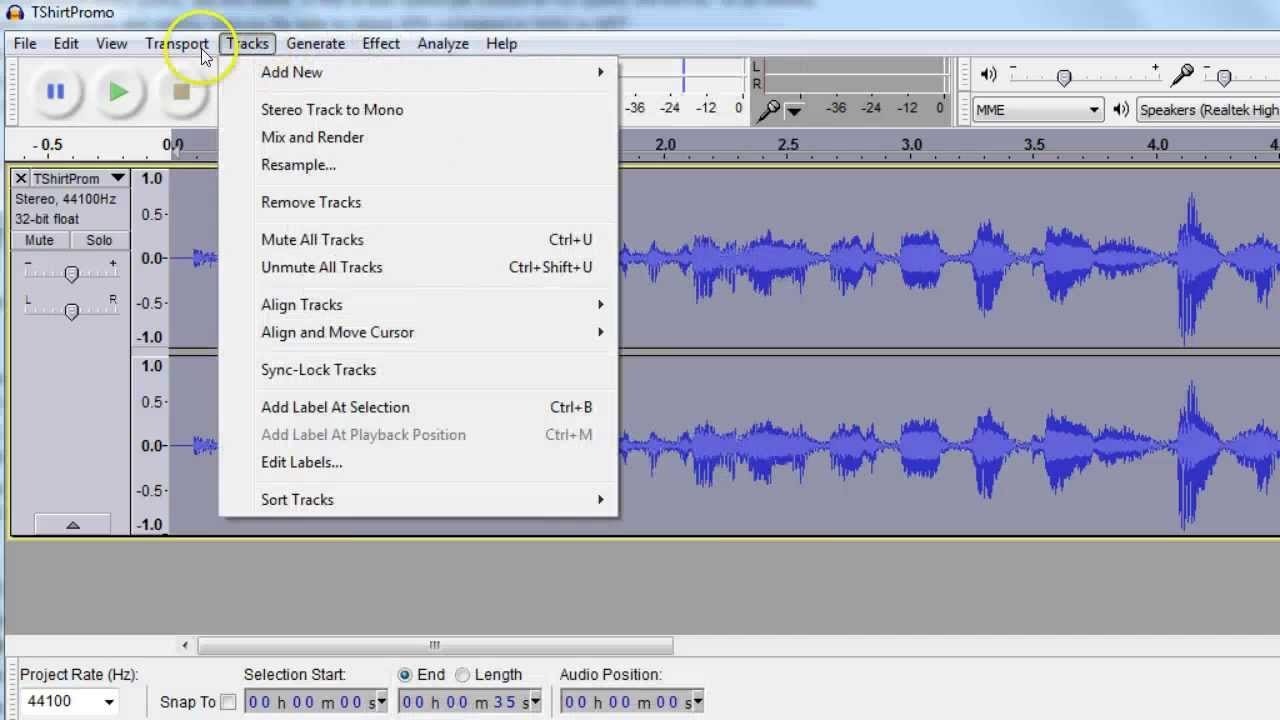Open the Effect menu

pyautogui.click(x=381, y=44)
